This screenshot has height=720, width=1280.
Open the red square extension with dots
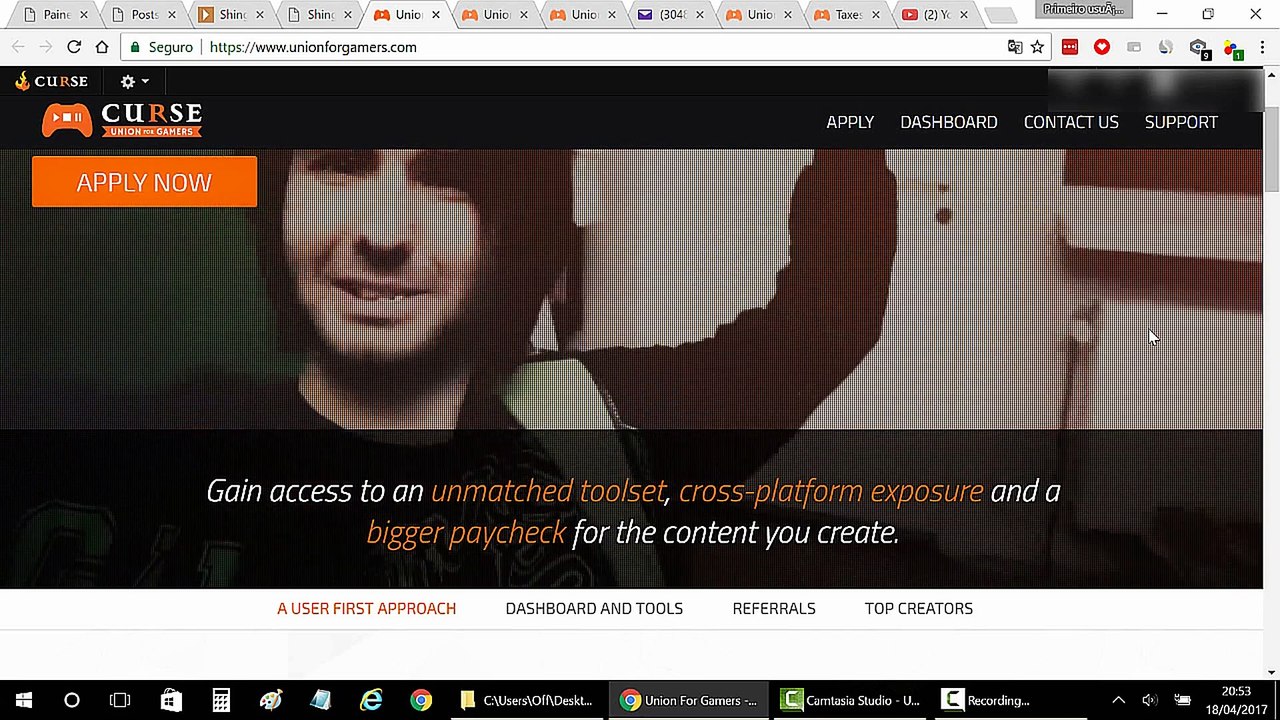[x=1070, y=47]
